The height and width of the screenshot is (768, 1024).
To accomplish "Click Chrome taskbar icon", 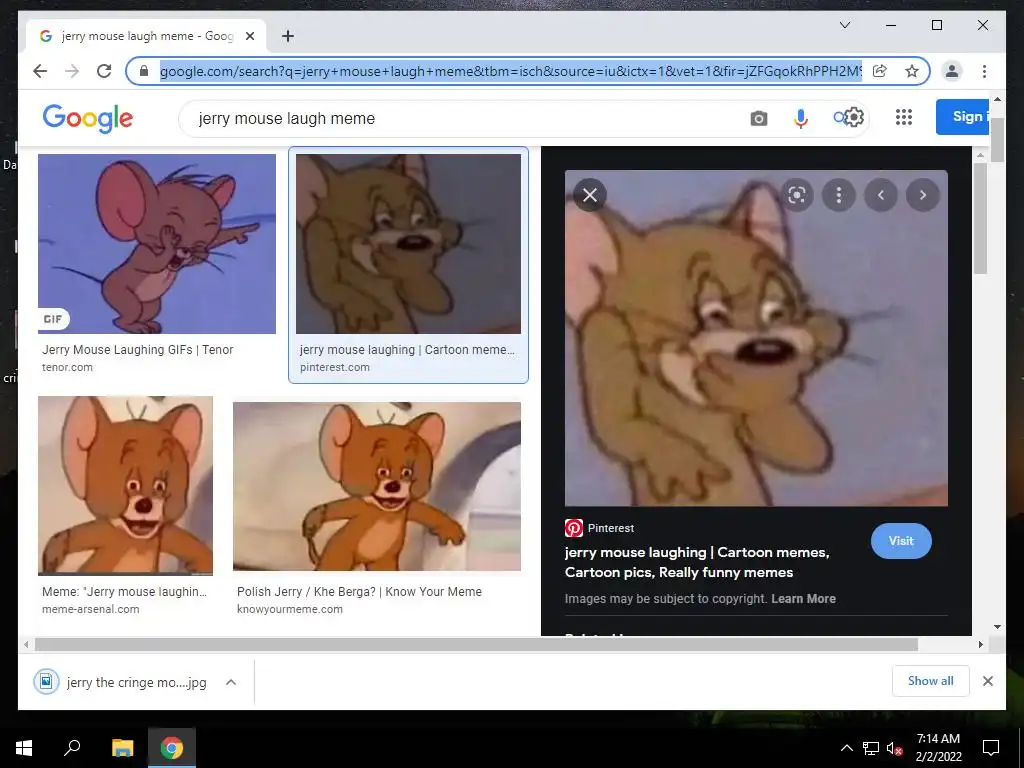I will click(x=172, y=748).
